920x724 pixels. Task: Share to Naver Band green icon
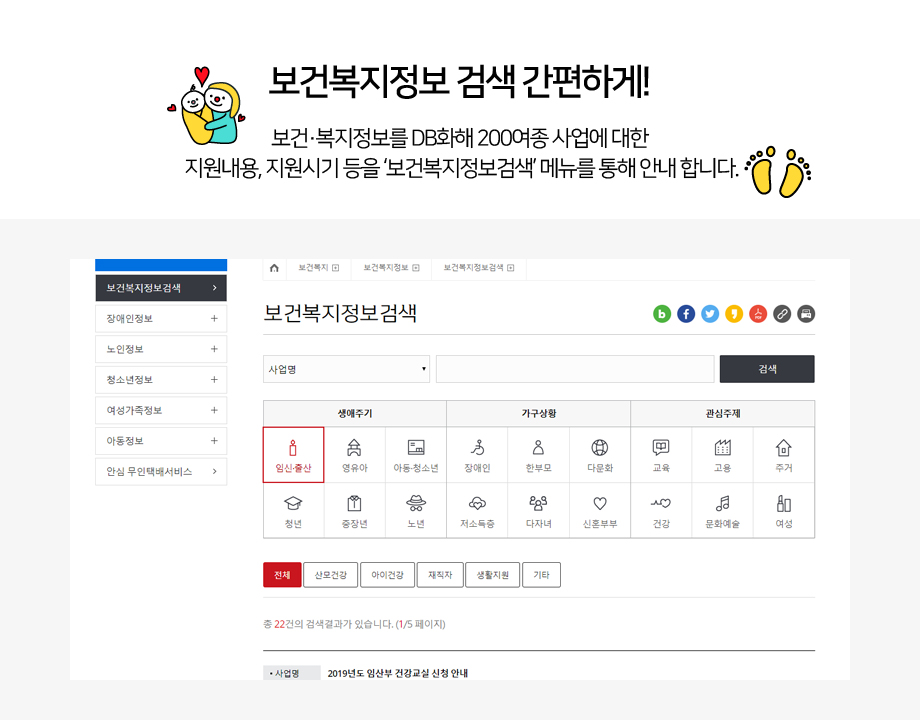pos(662,314)
